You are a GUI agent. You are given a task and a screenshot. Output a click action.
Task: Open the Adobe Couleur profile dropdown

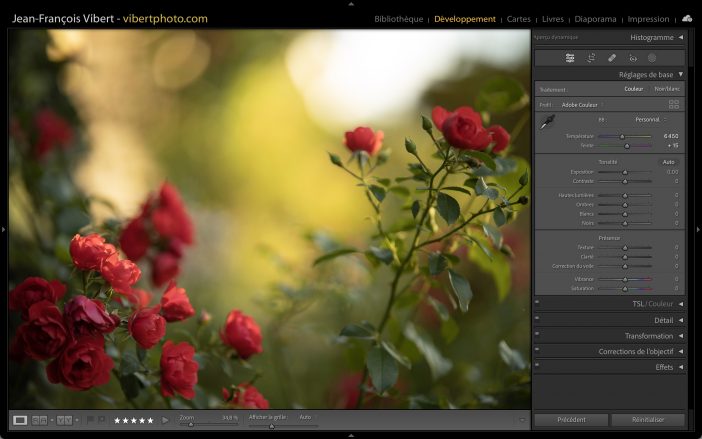coord(582,104)
